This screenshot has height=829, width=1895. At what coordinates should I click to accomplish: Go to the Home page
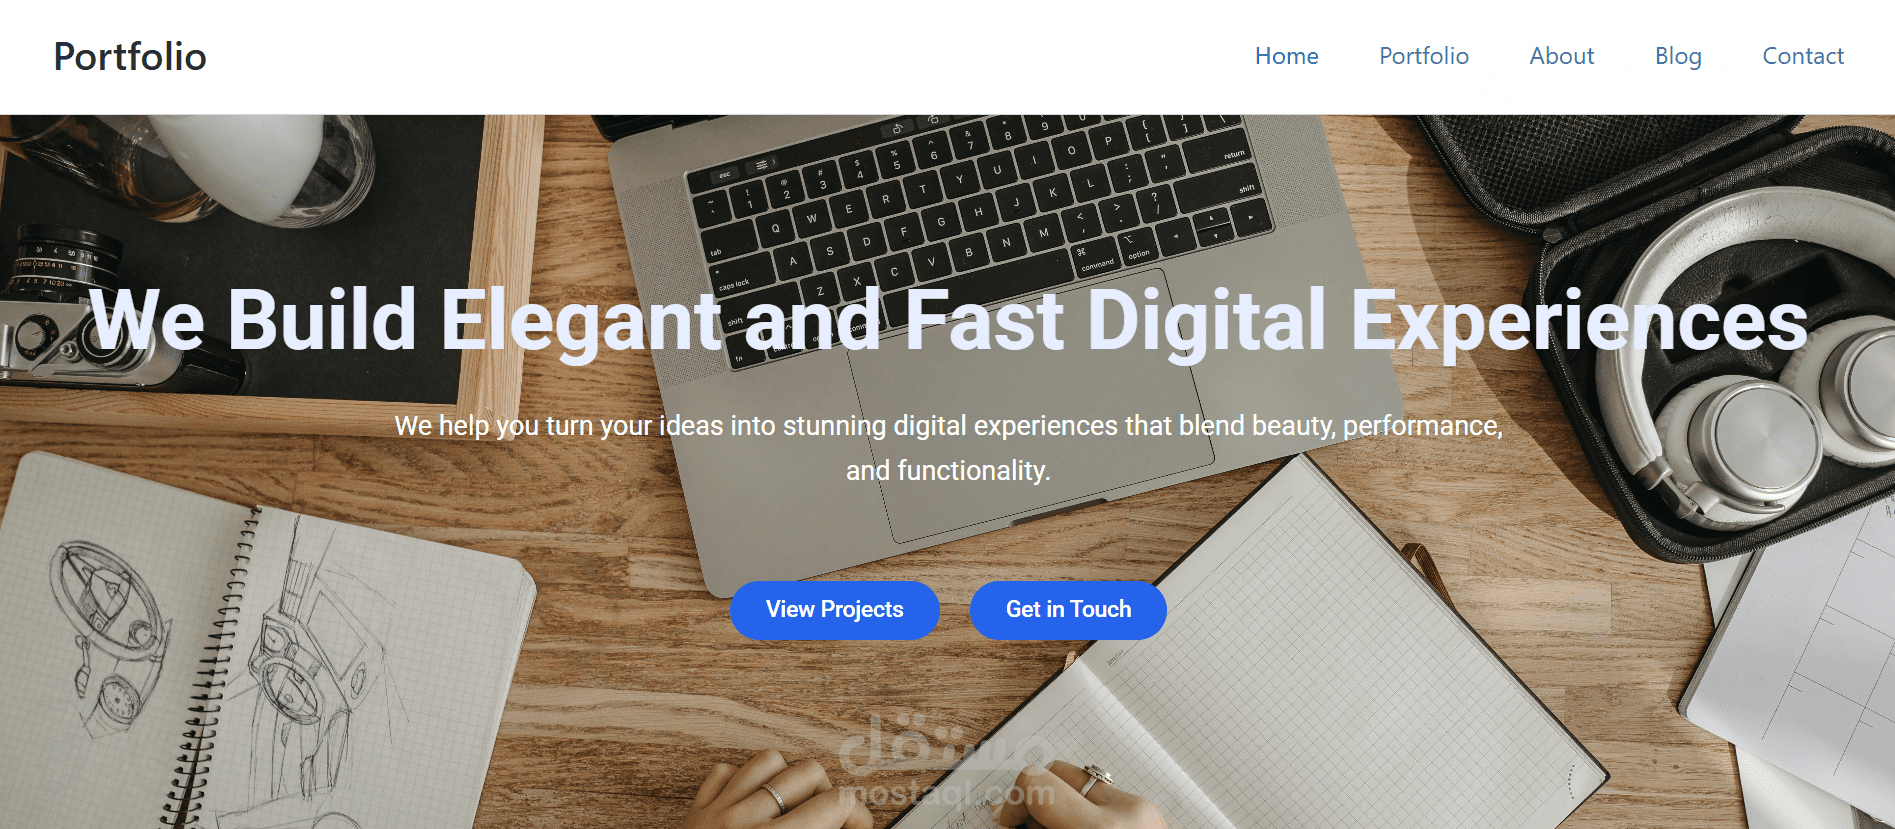tap(1287, 56)
